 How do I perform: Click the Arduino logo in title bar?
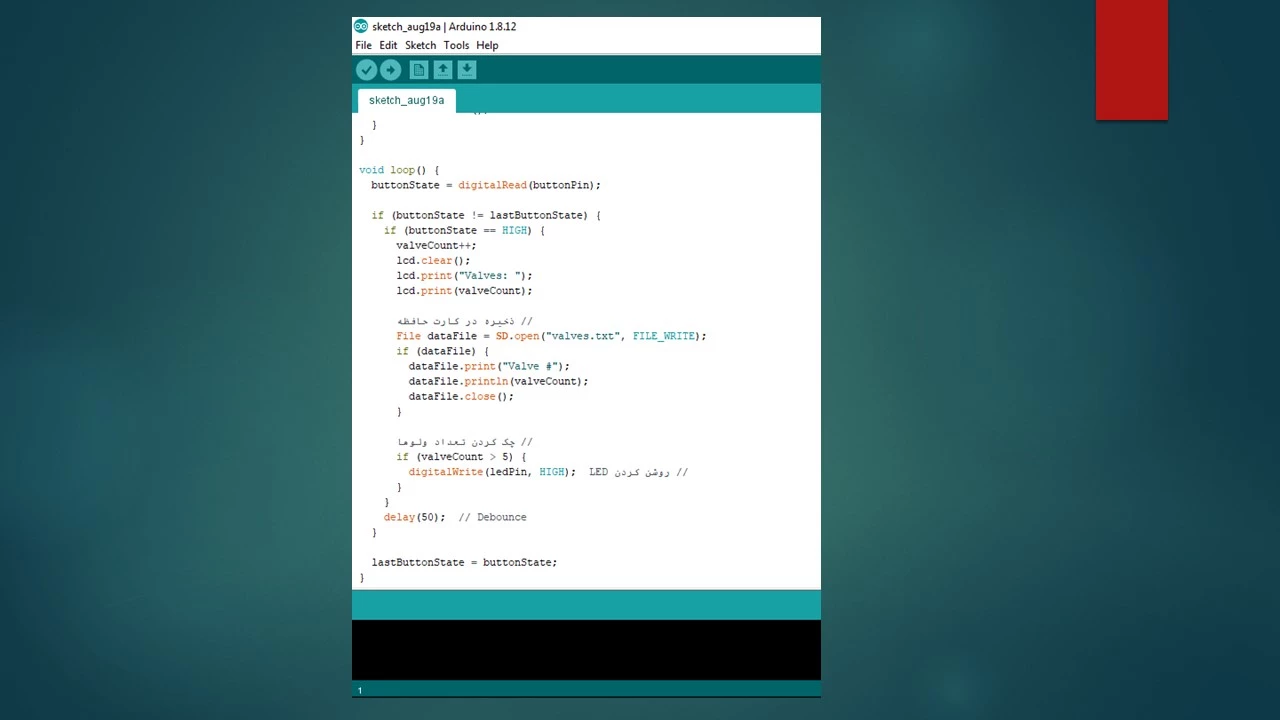pyautogui.click(x=361, y=26)
